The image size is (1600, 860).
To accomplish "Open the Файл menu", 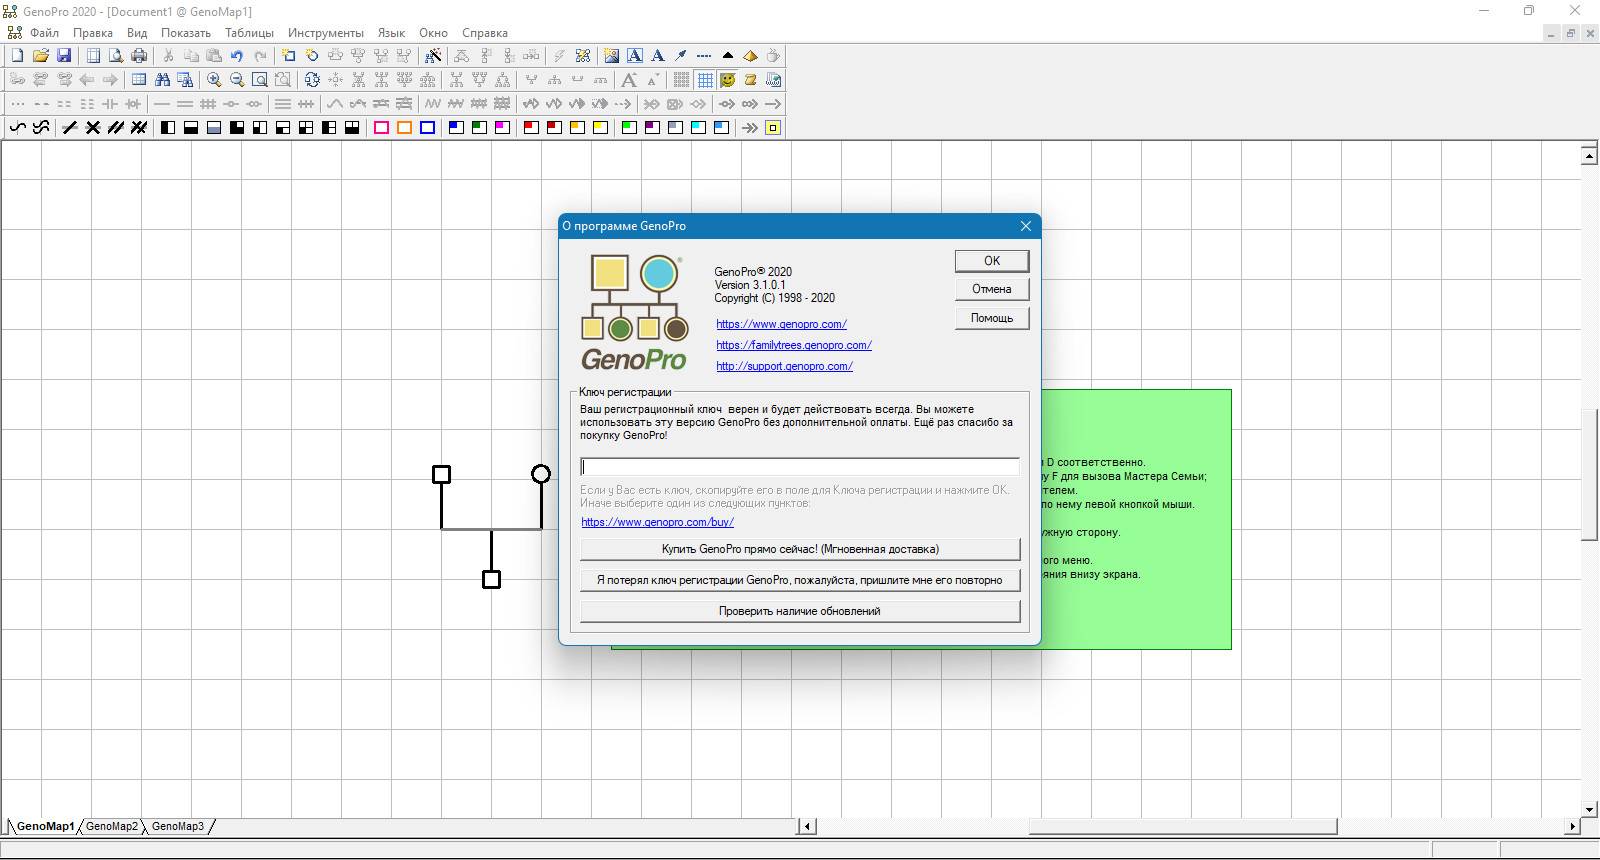I will [x=44, y=33].
